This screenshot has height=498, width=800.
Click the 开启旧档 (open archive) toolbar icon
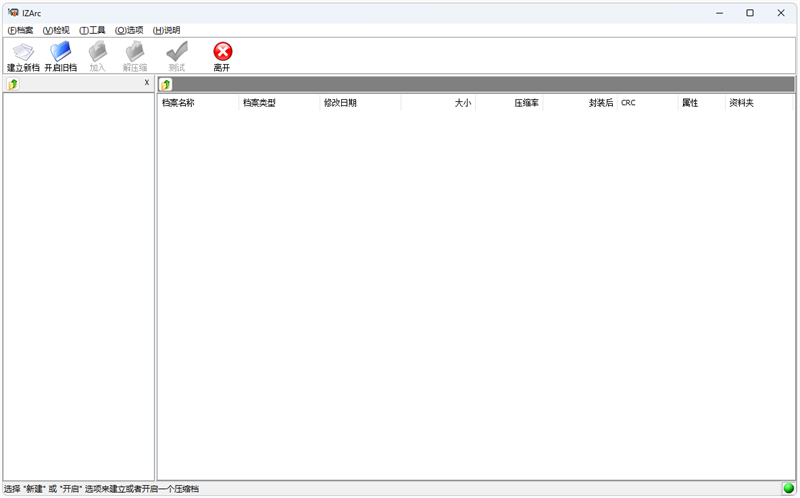[60, 52]
